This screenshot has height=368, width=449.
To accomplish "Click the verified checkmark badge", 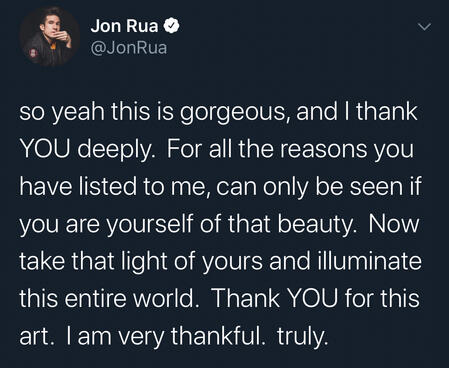I will pyautogui.click(x=172, y=26).
